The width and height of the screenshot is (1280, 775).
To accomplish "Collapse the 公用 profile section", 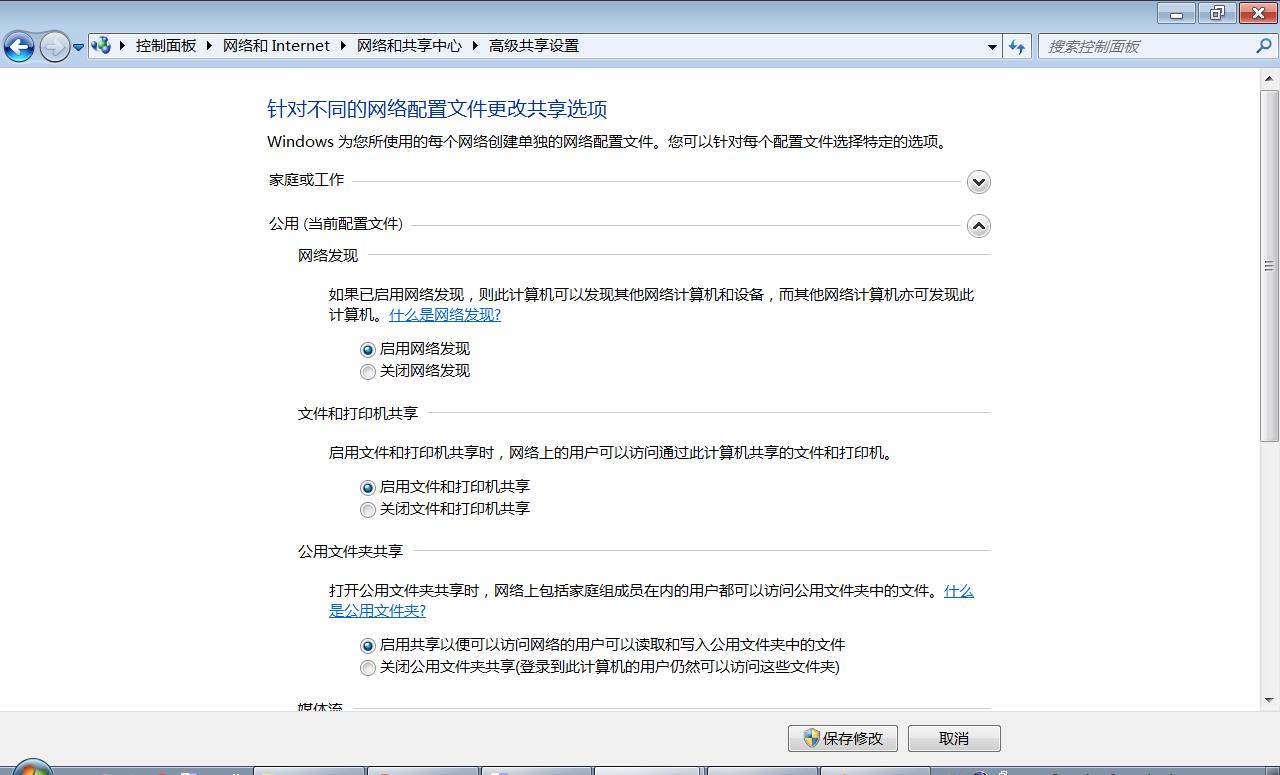I will pyautogui.click(x=977, y=226).
